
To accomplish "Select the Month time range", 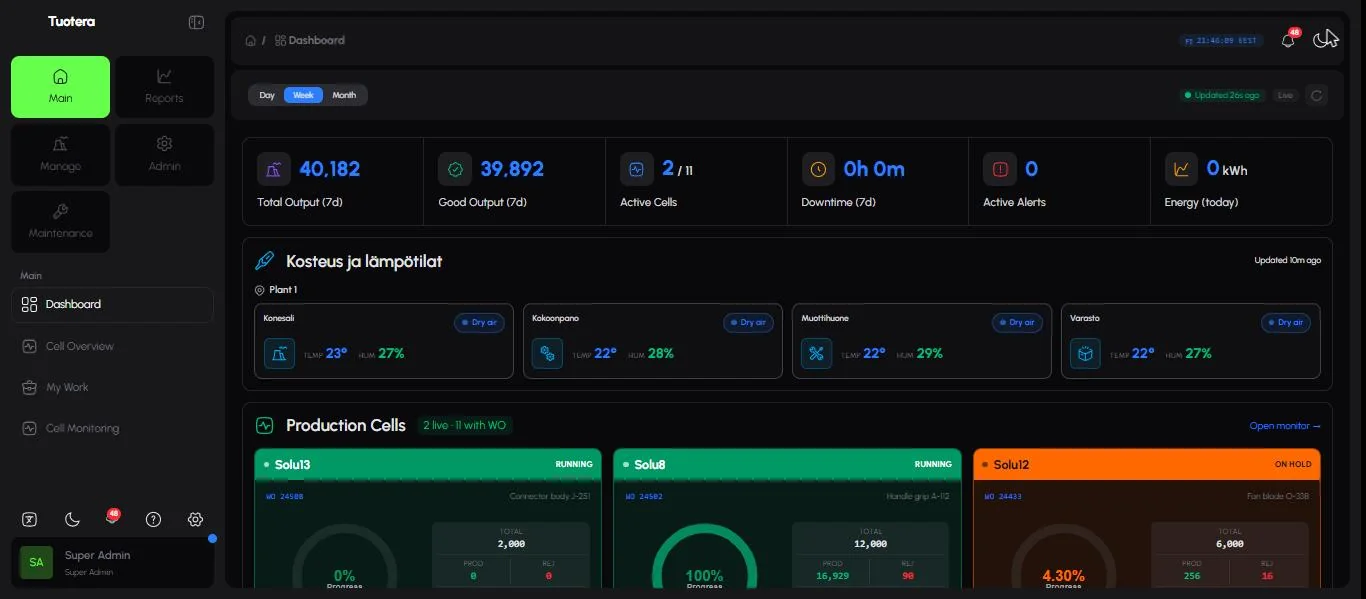I will pyautogui.click(x=344, y=95).
